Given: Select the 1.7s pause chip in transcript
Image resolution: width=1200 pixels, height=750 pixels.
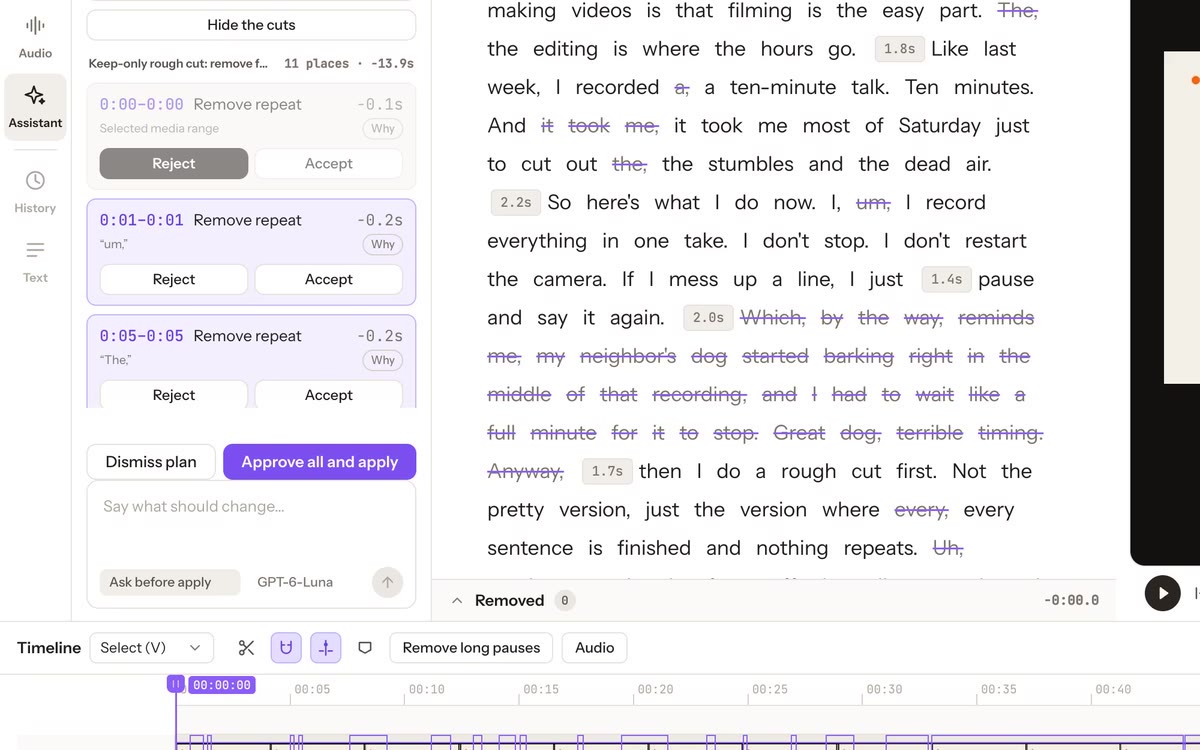Looking at the screenshot, I should (x=607, y=472).
